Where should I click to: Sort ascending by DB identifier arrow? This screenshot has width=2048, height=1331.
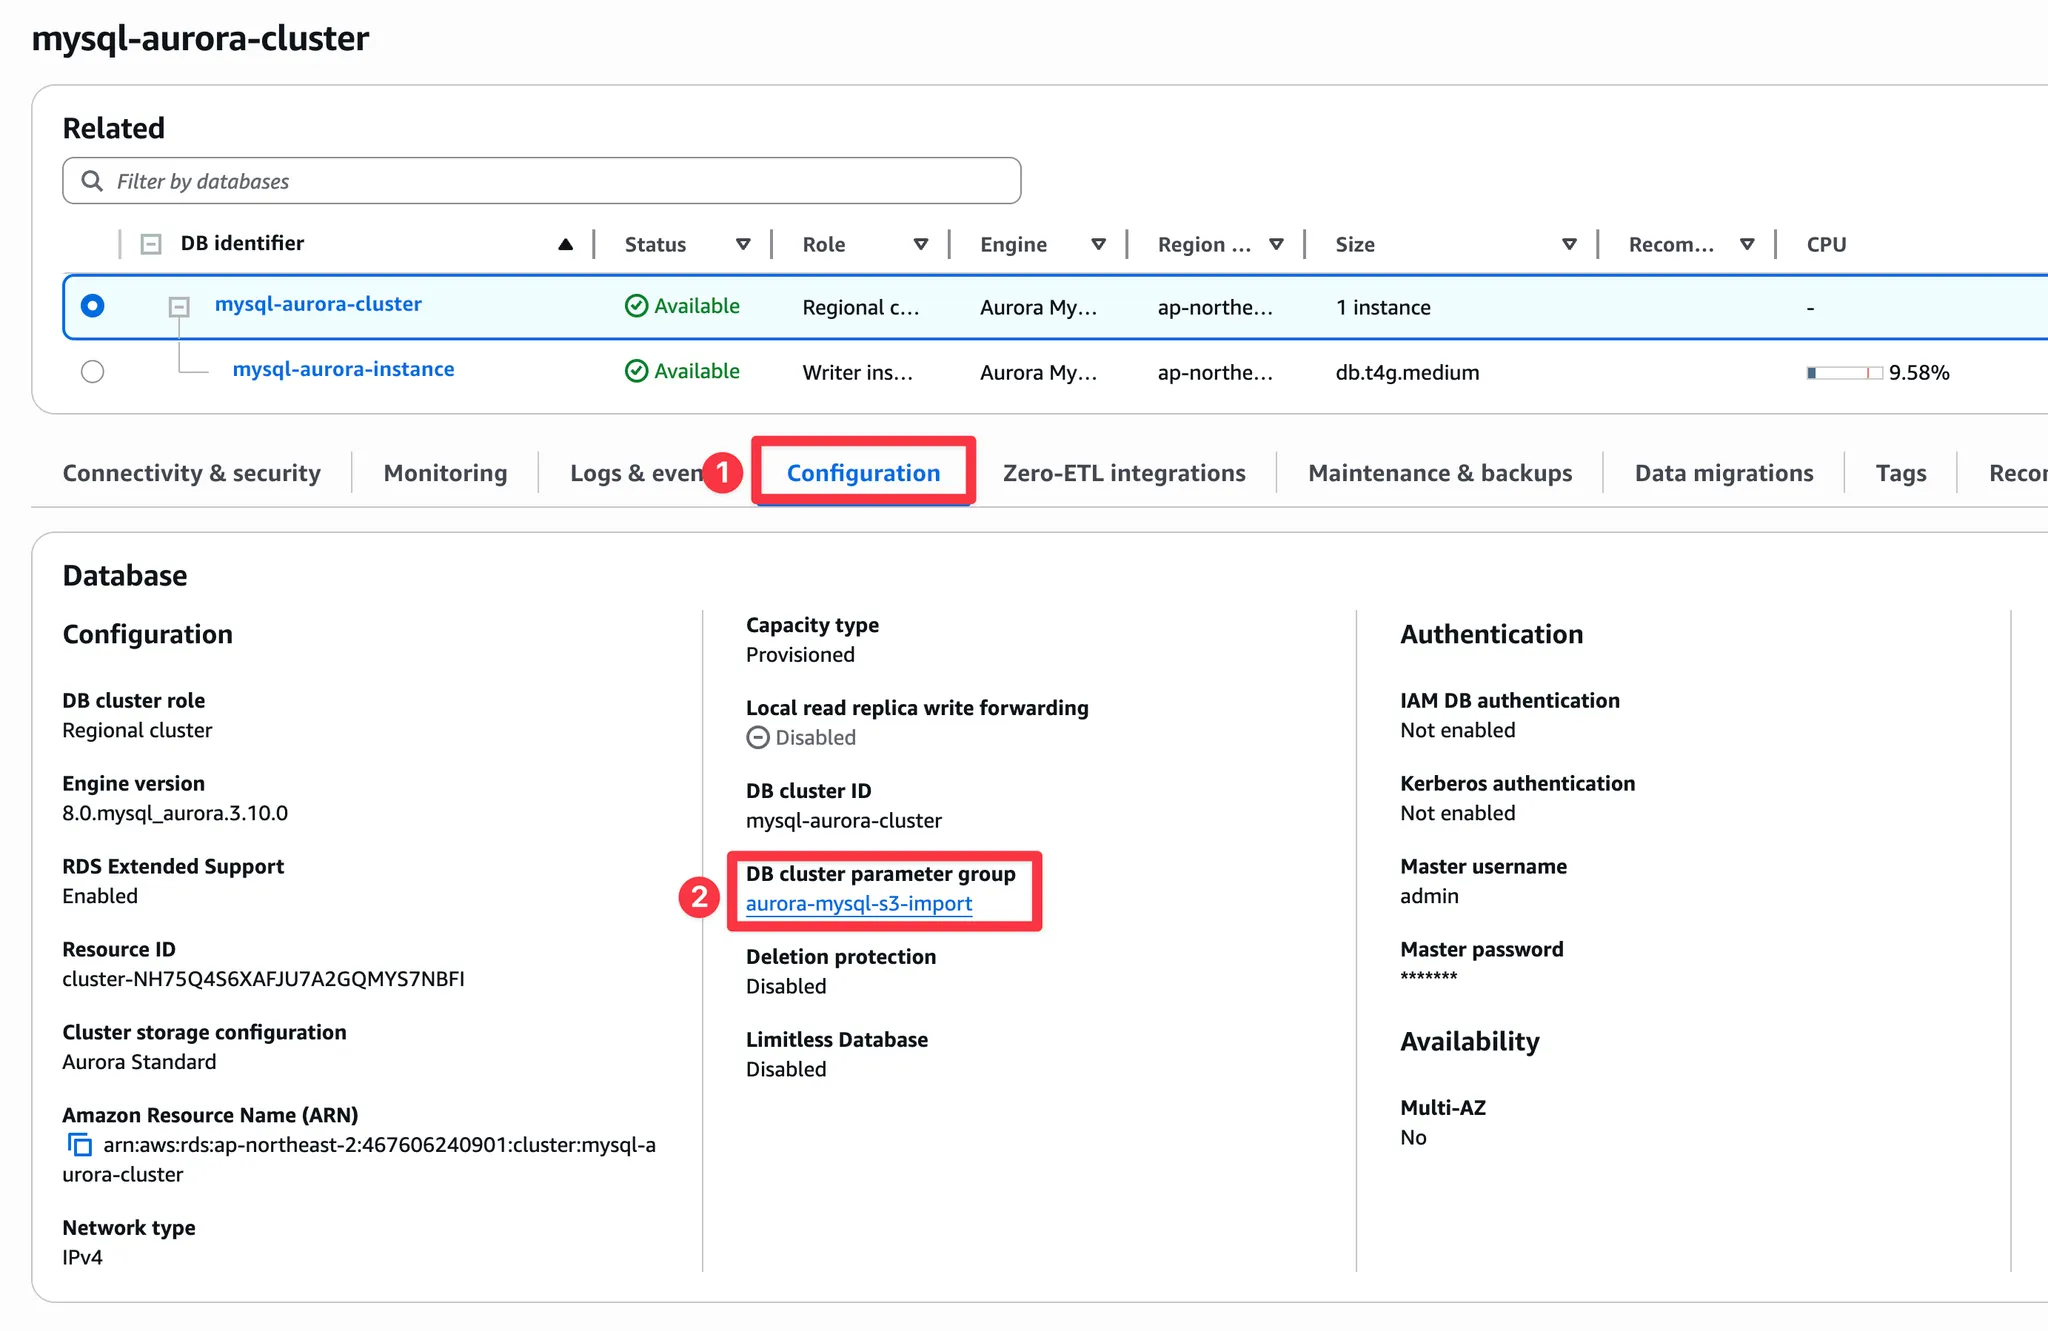click(x=565, y=244)
